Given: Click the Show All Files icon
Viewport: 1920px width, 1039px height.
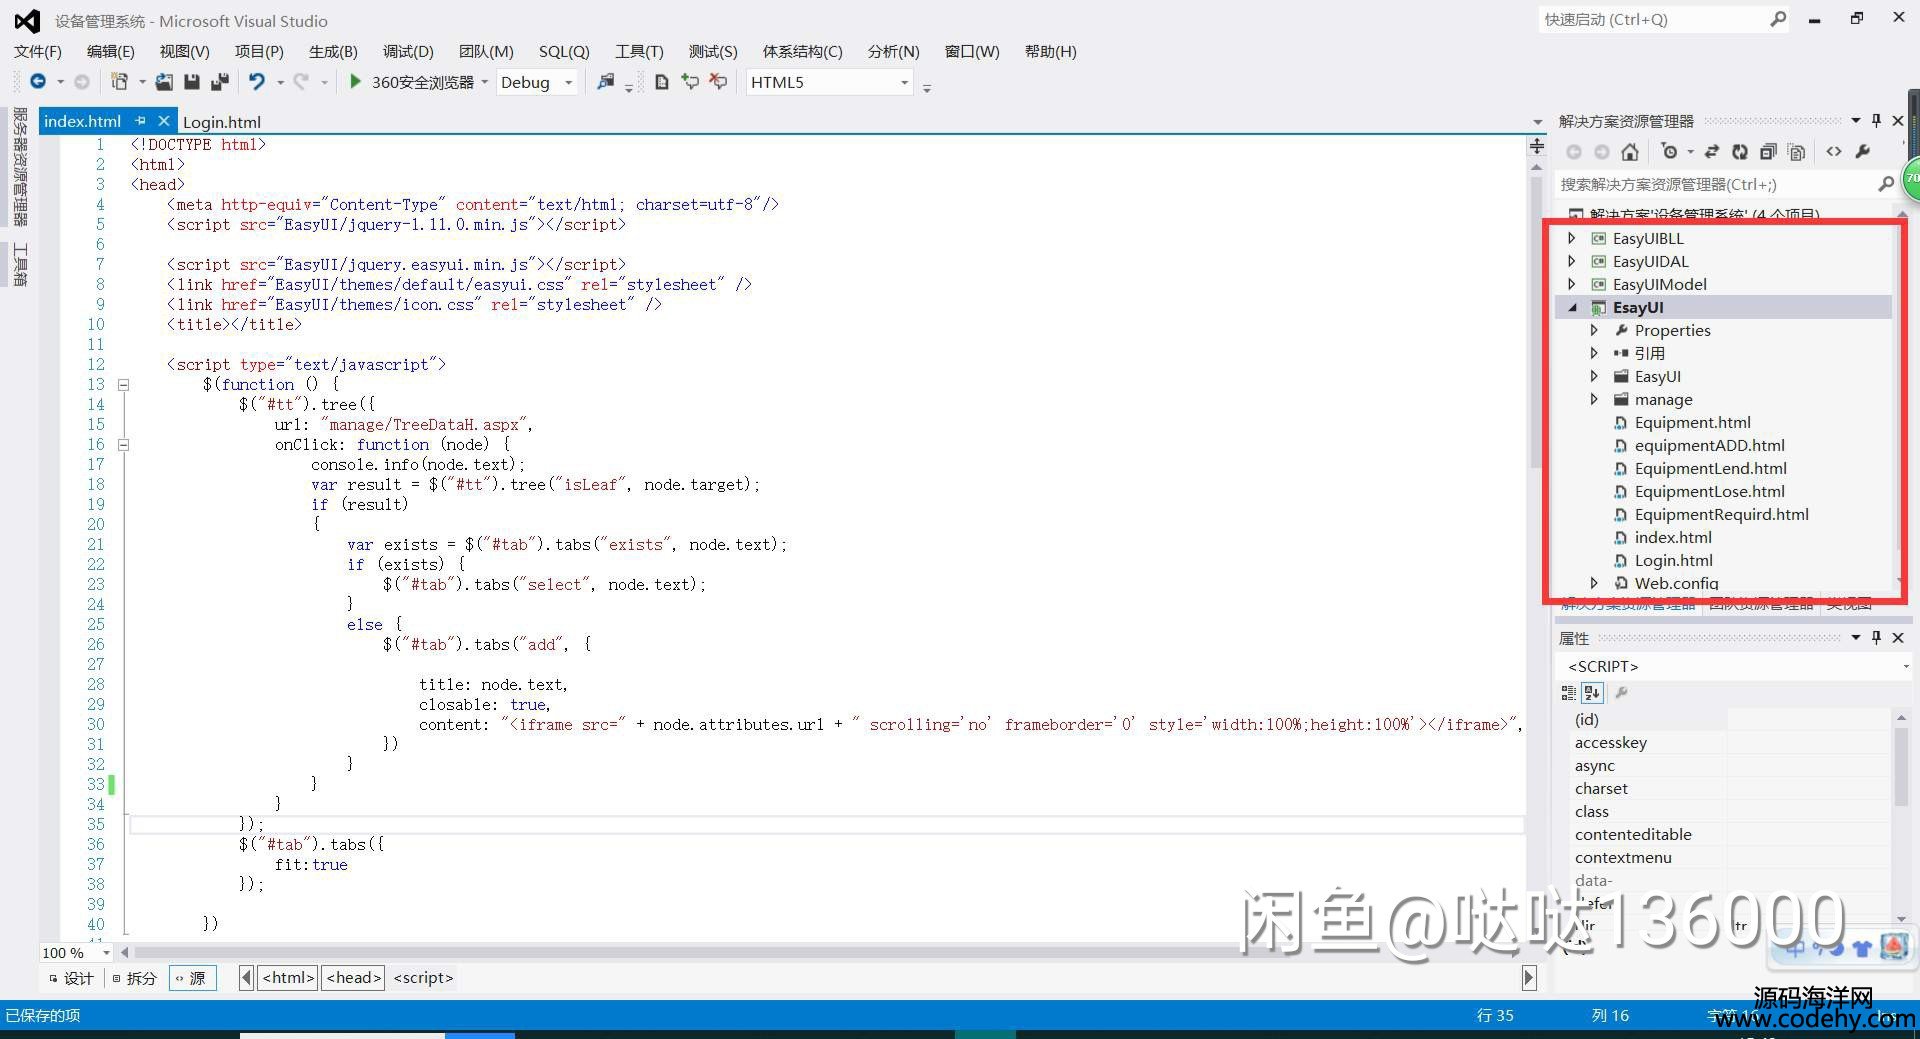Looking at the screenshot, I should coord(1797,152).
